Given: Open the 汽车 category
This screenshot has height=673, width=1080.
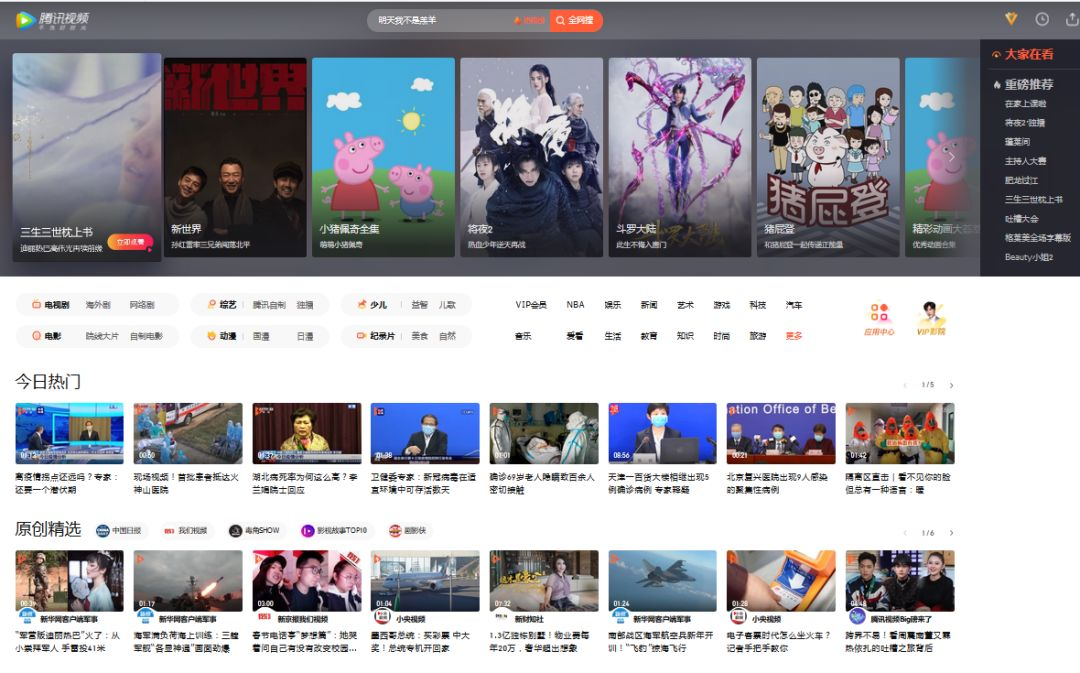Looking at the screenshot, I should pyautogui.click(x=793, y=304).
